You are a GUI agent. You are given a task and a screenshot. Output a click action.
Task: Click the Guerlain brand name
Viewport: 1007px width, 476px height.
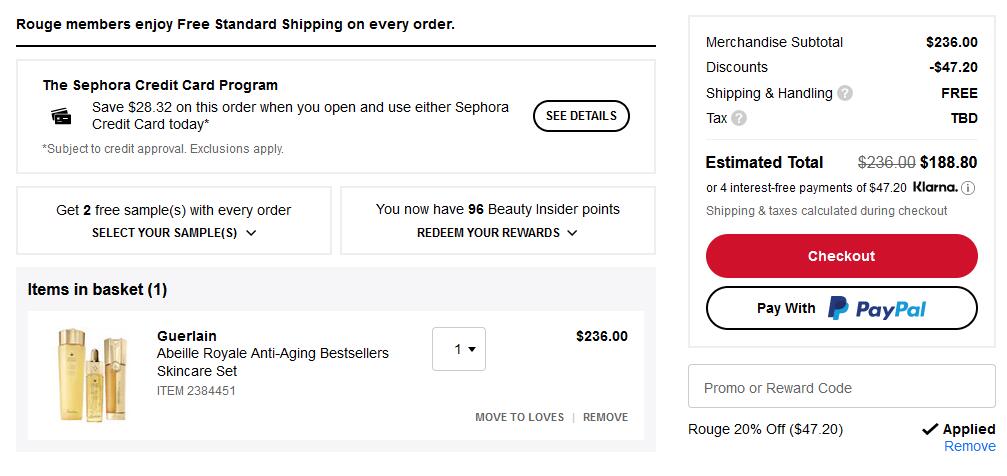tap(187, 336)
